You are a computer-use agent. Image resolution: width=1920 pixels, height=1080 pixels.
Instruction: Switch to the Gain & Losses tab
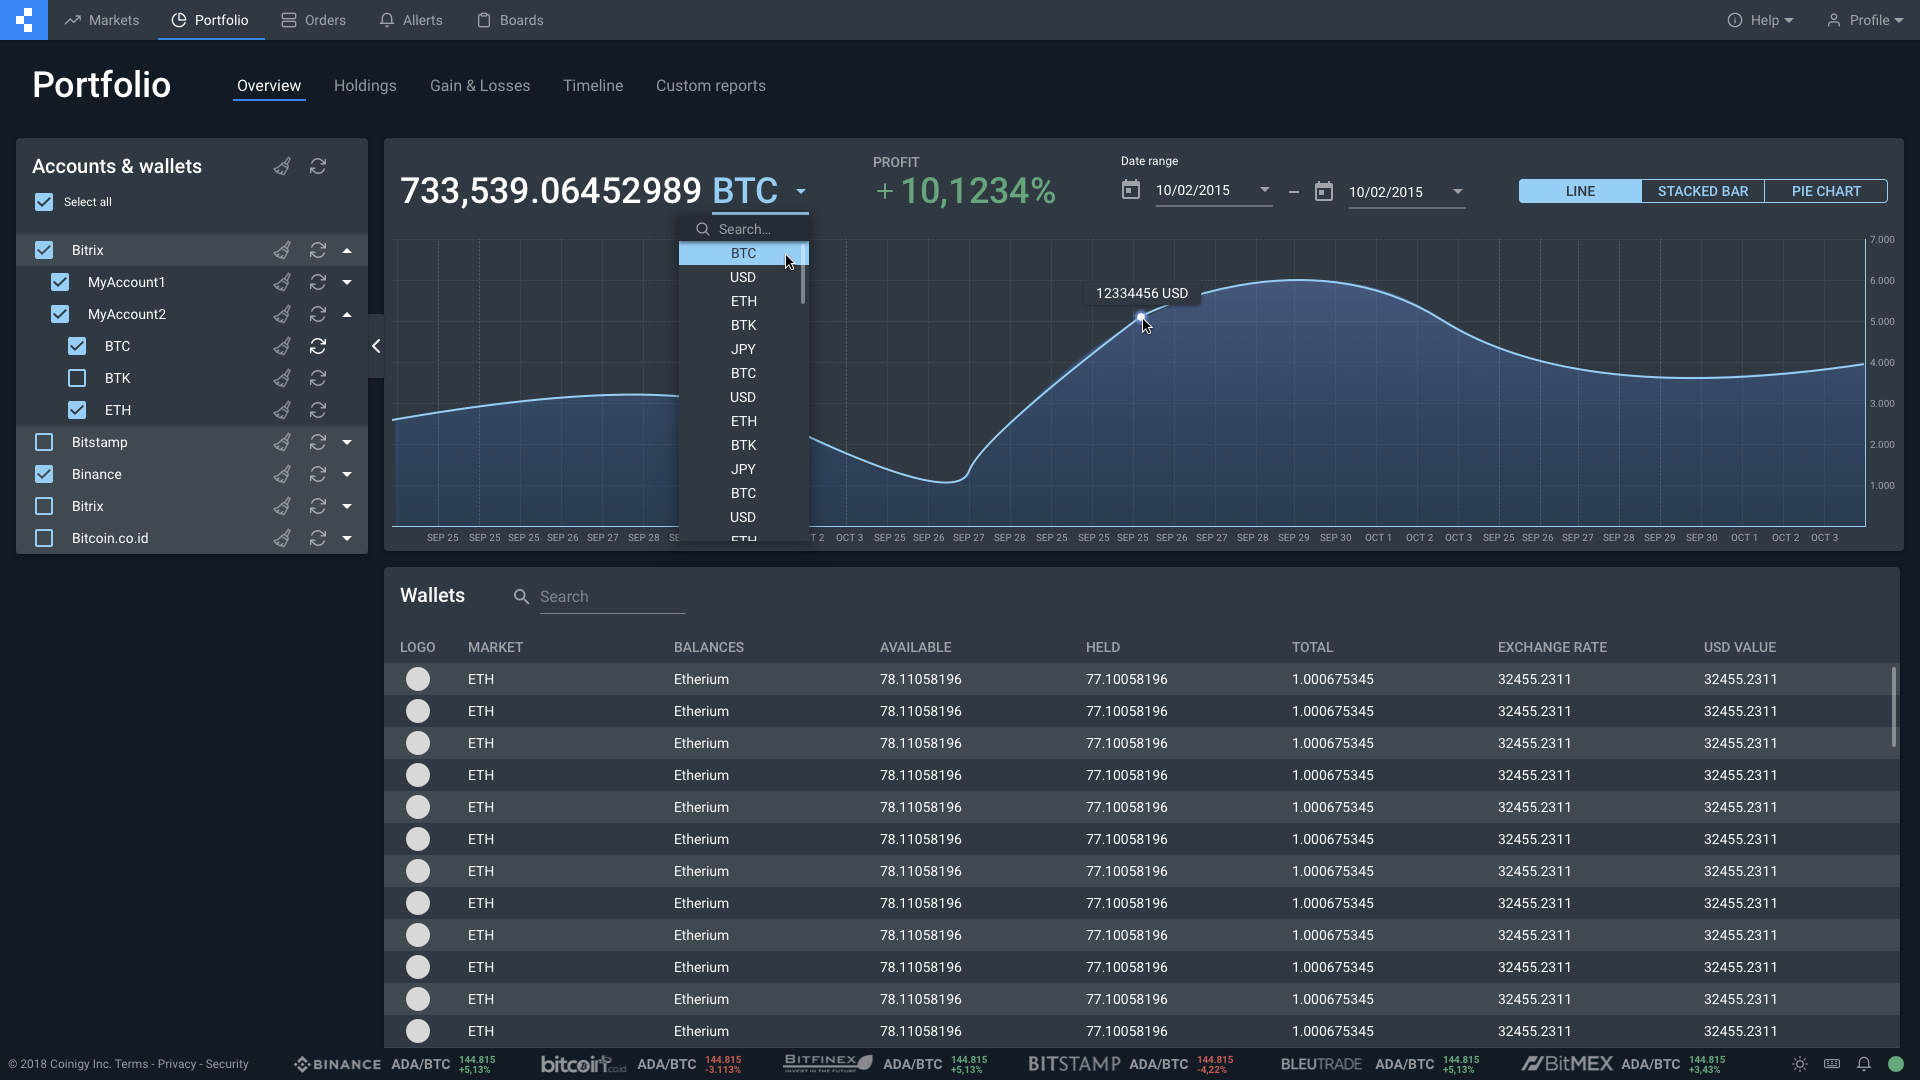(480, 86)
